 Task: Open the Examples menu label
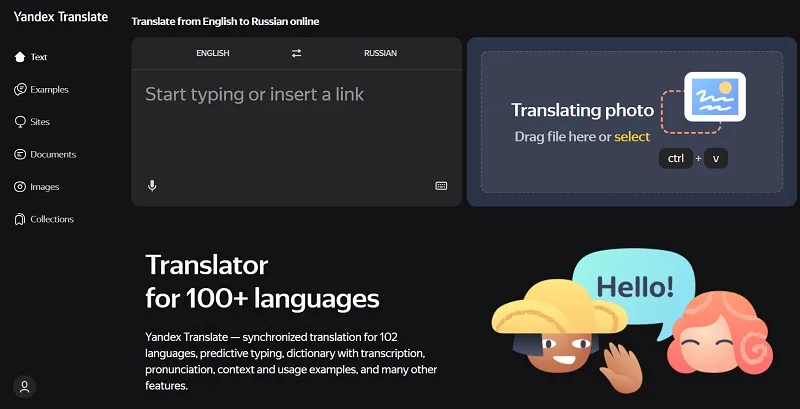point(49,90)
